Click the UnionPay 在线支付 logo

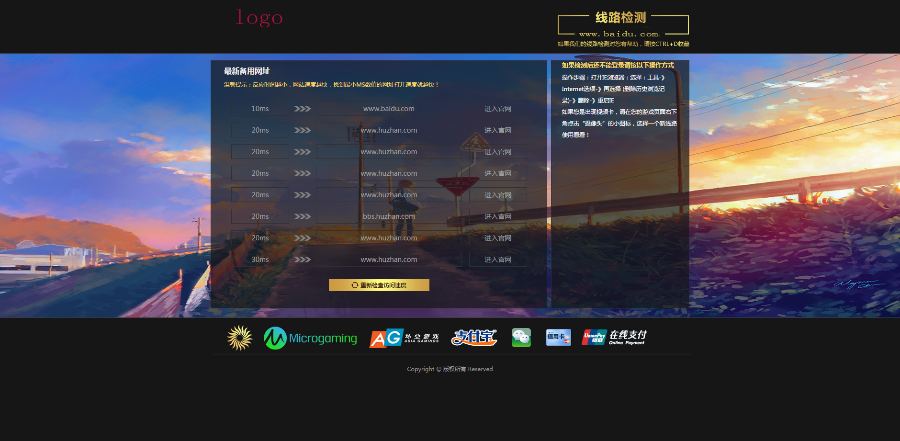pos(614,338)
